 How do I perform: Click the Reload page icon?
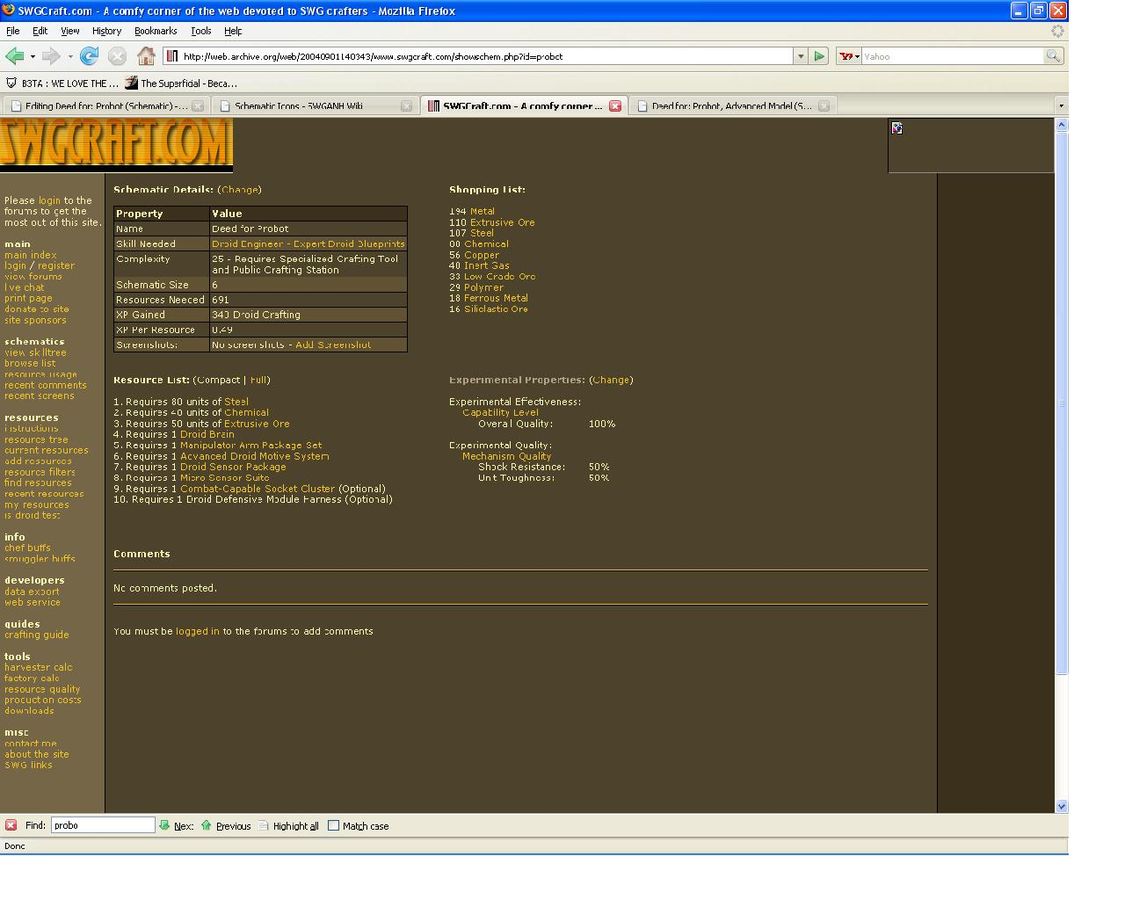(89, 56)
